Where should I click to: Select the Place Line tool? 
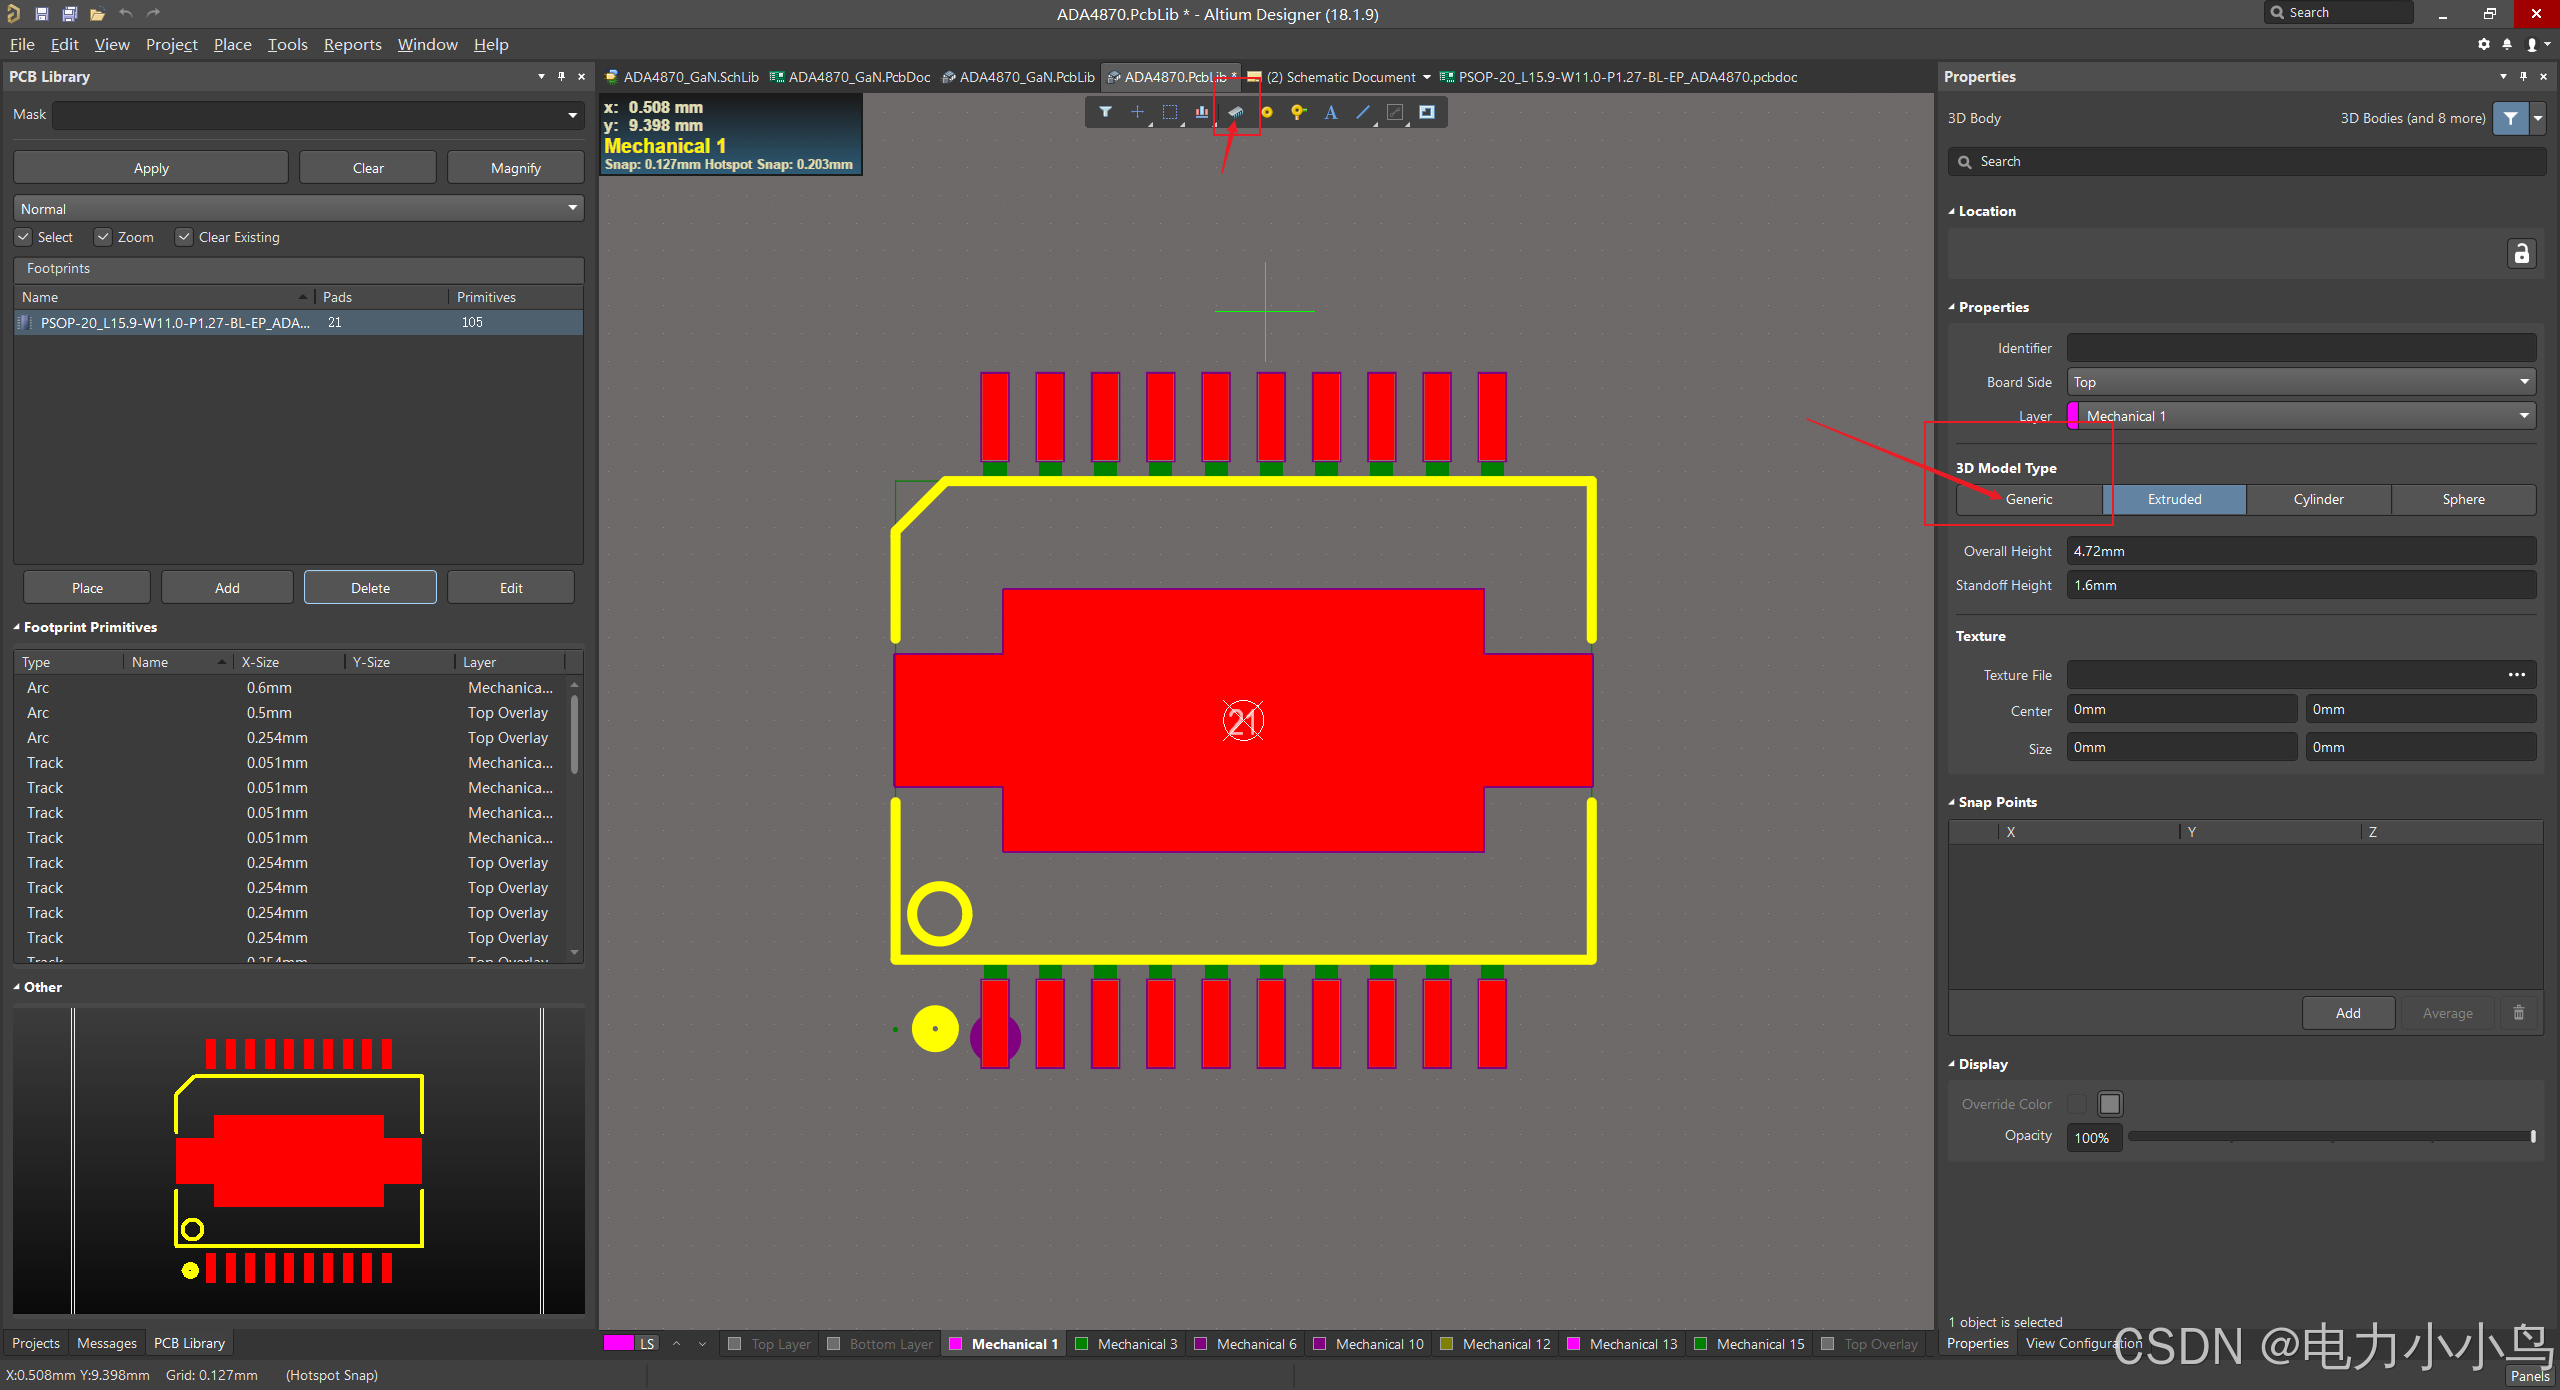pos(1363,112)
